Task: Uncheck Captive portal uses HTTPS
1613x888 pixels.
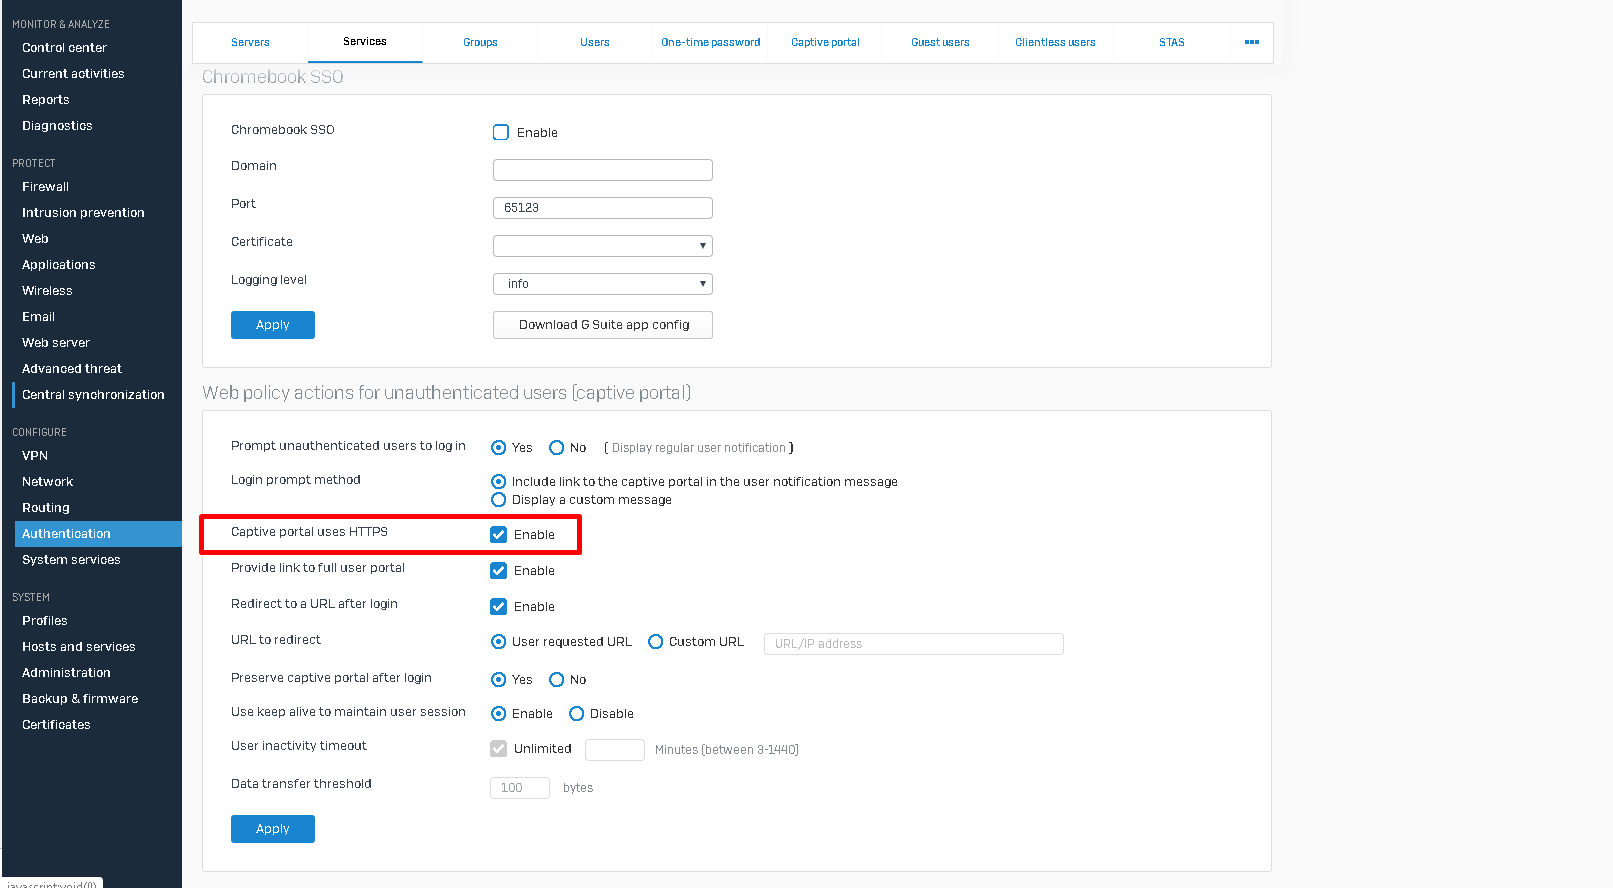Action: click(x=498, y=535)
